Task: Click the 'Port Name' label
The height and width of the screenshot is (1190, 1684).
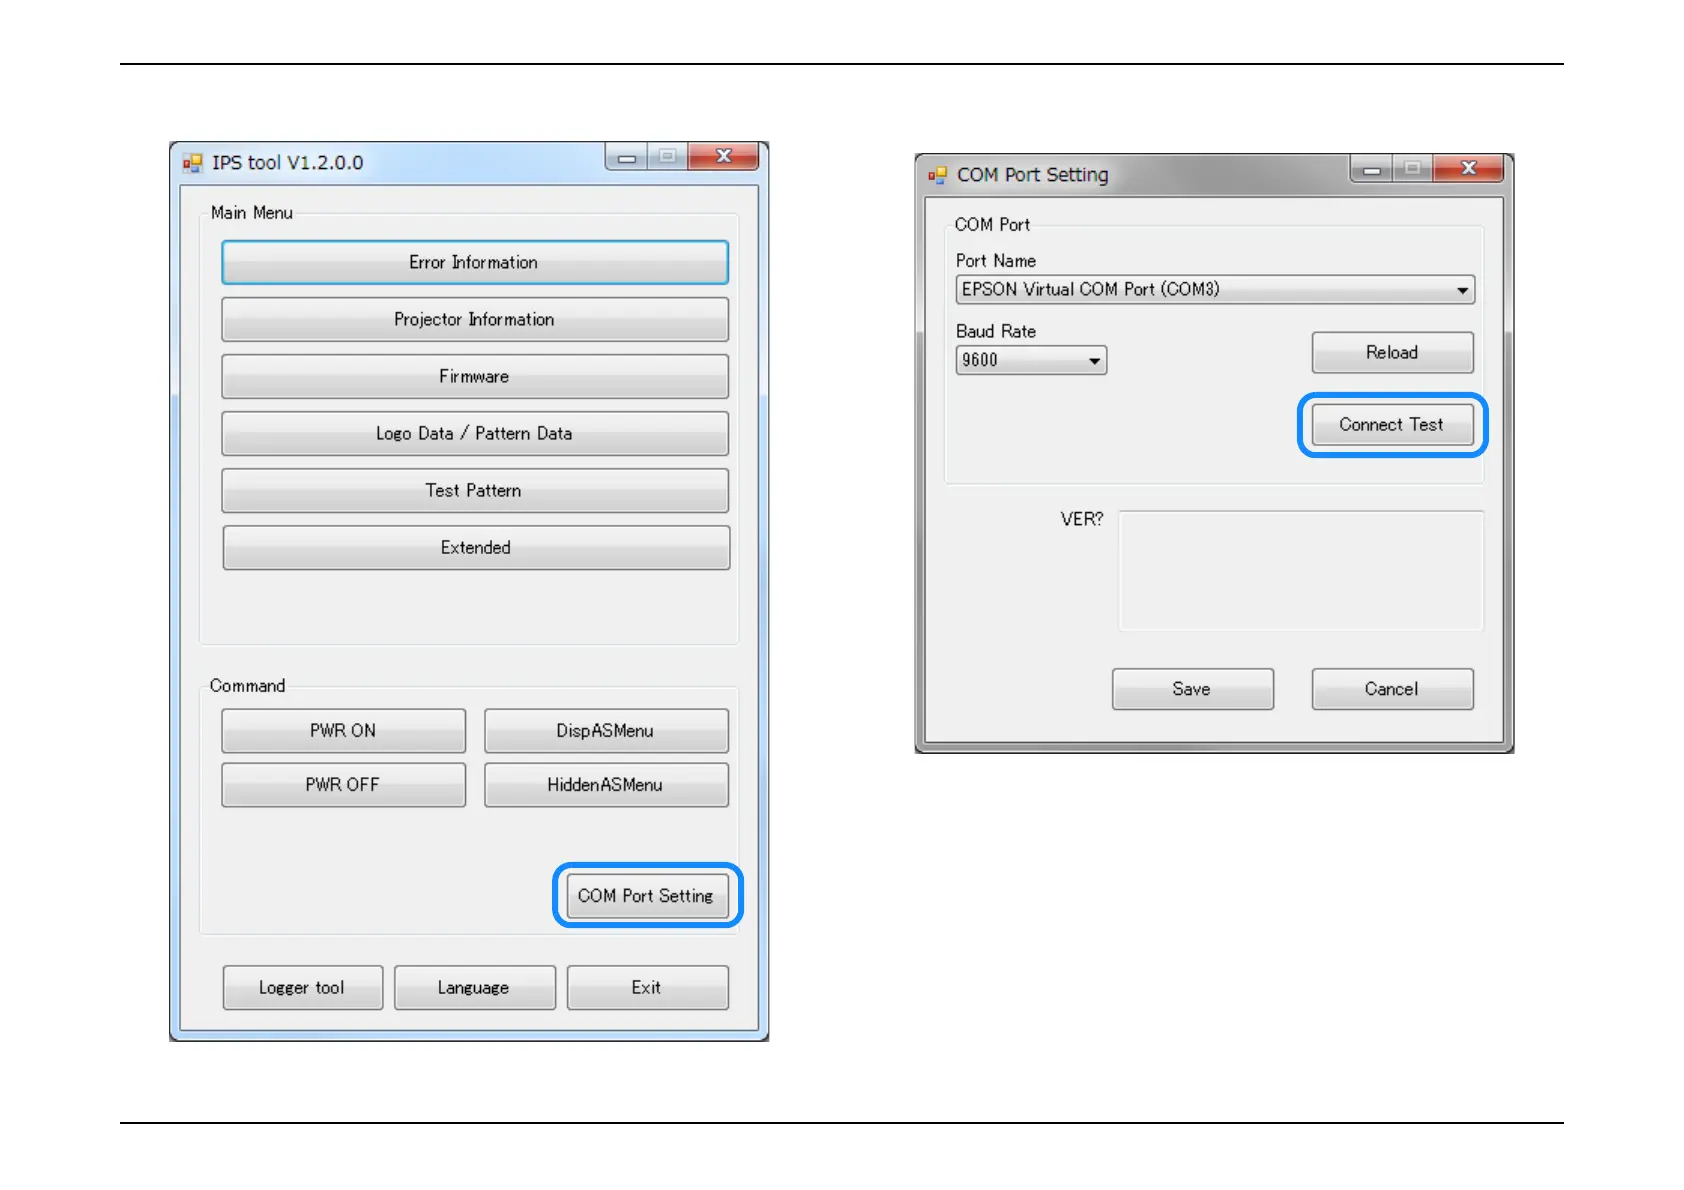Action: click(996, 261)
